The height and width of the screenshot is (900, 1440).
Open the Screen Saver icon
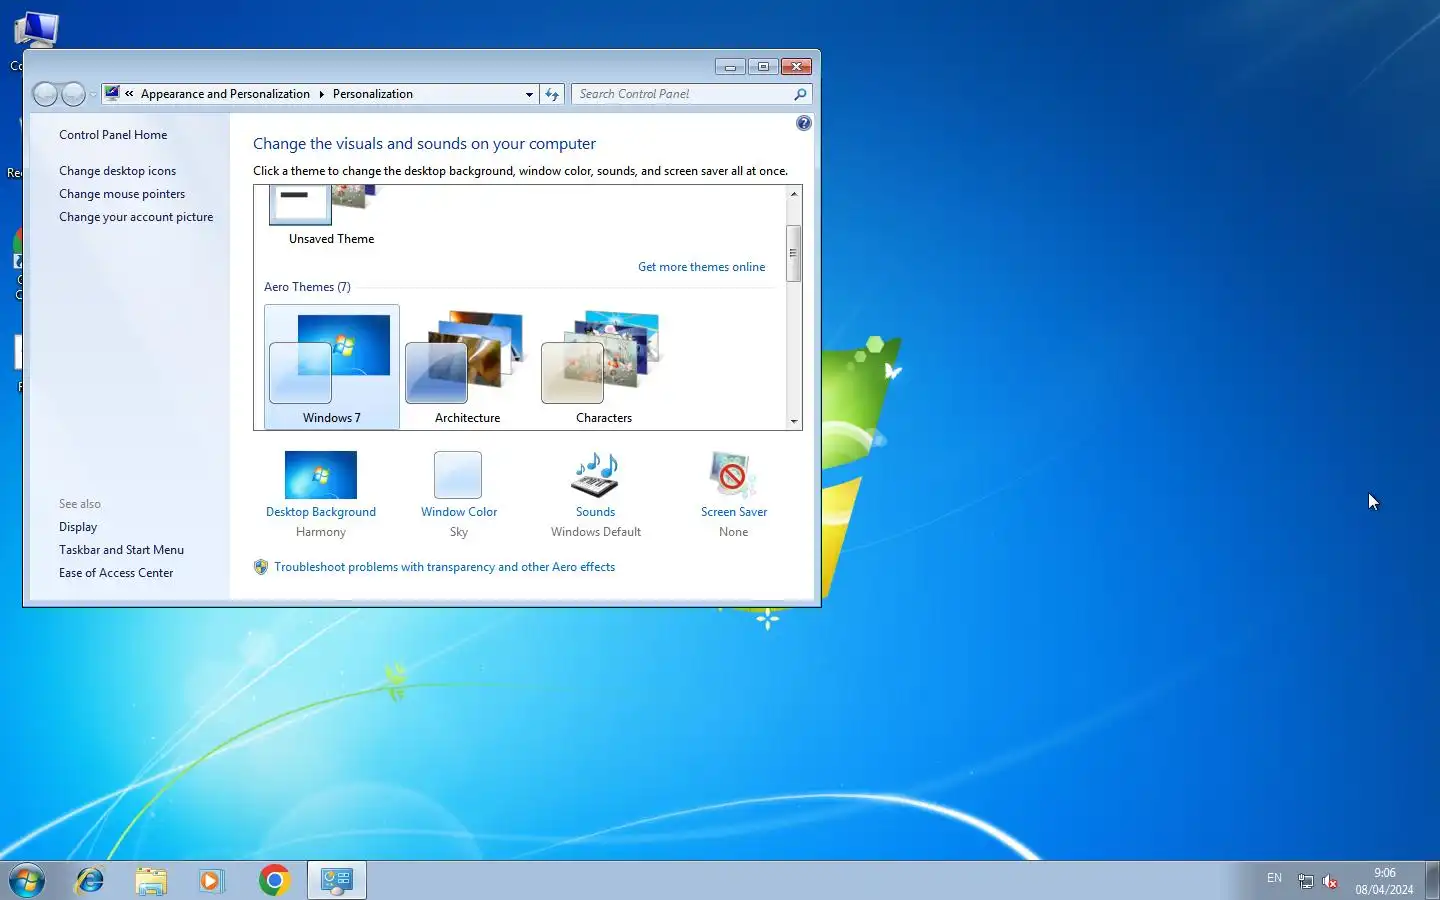[733, 474]
